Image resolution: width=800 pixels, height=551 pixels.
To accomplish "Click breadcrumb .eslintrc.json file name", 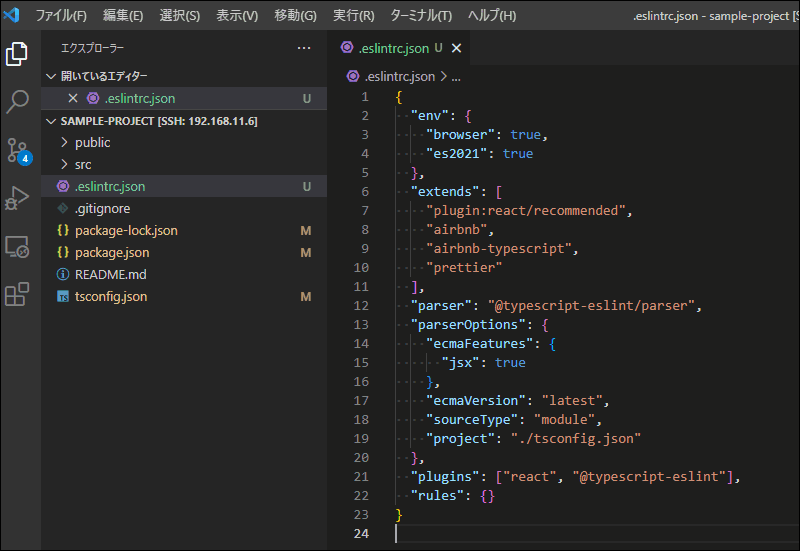I will 400,77.
